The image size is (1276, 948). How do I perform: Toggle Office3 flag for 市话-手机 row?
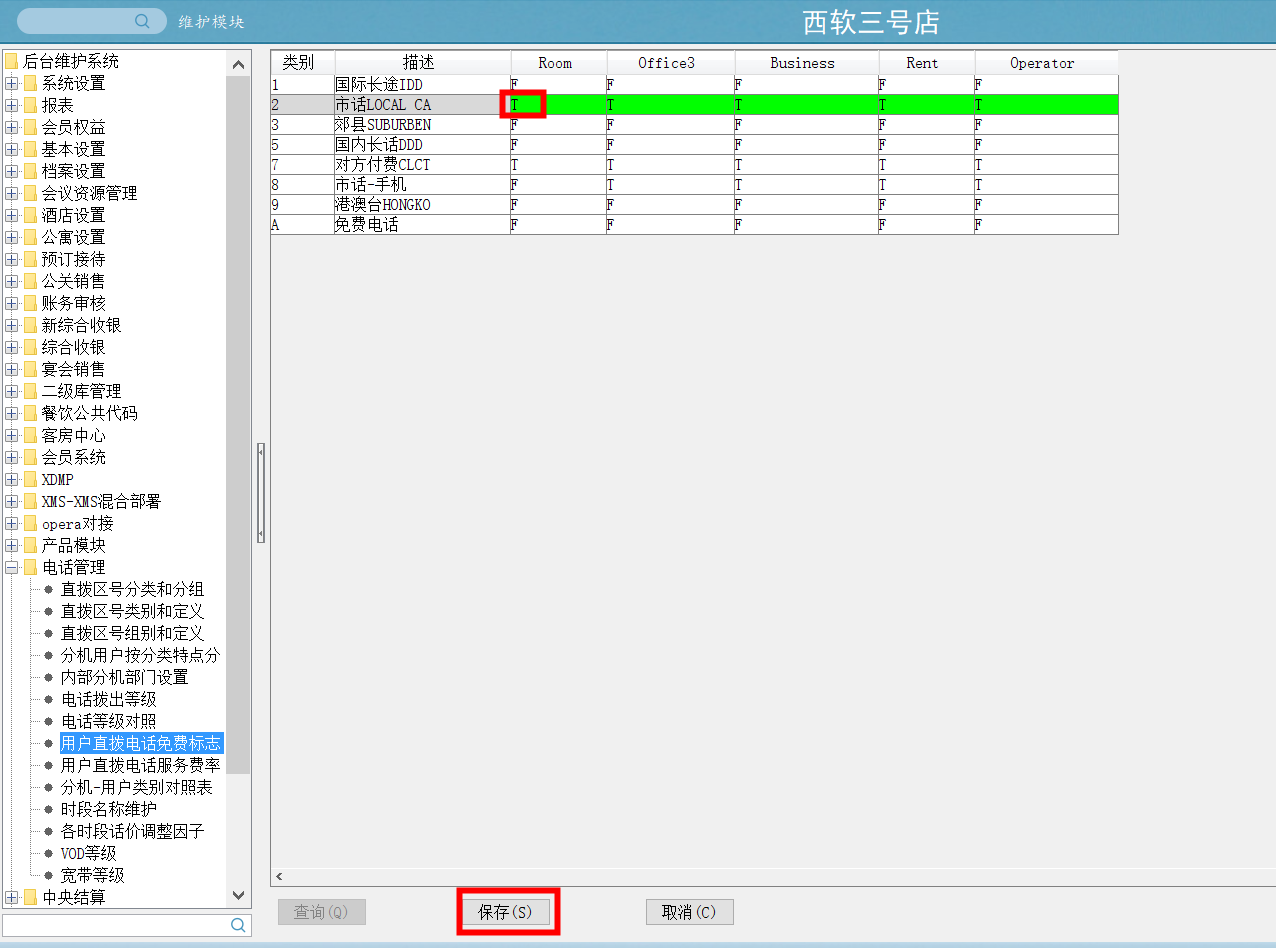tap(668, 185)
